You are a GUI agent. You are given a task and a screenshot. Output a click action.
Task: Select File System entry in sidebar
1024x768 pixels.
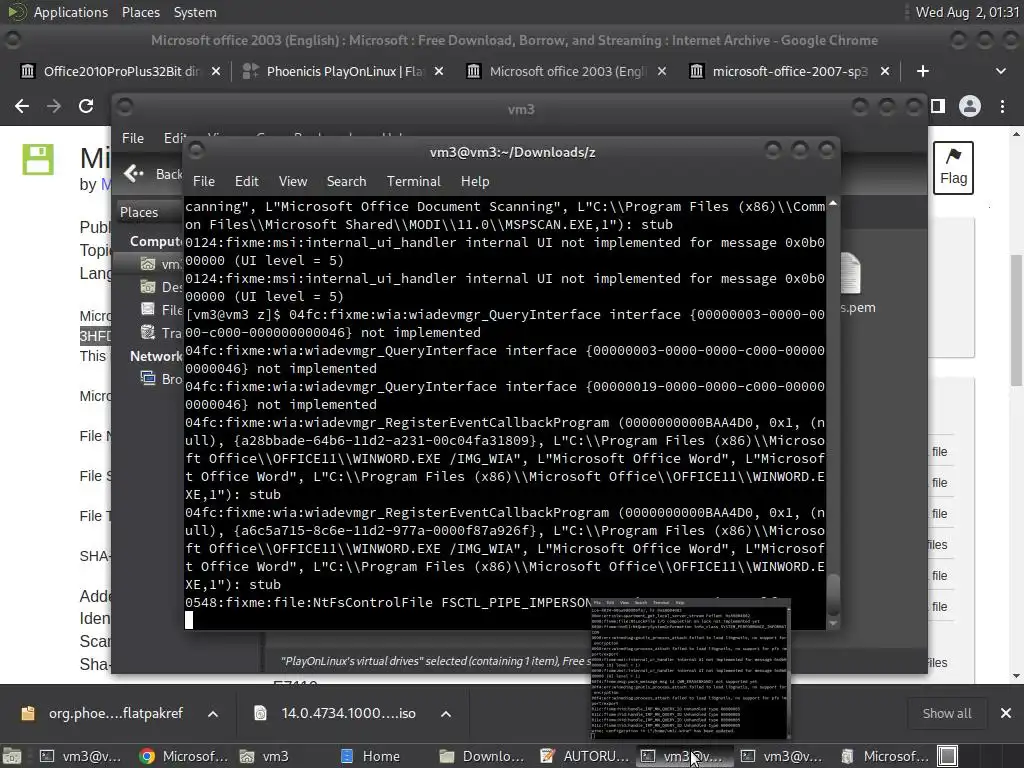(x=161, y=310)
